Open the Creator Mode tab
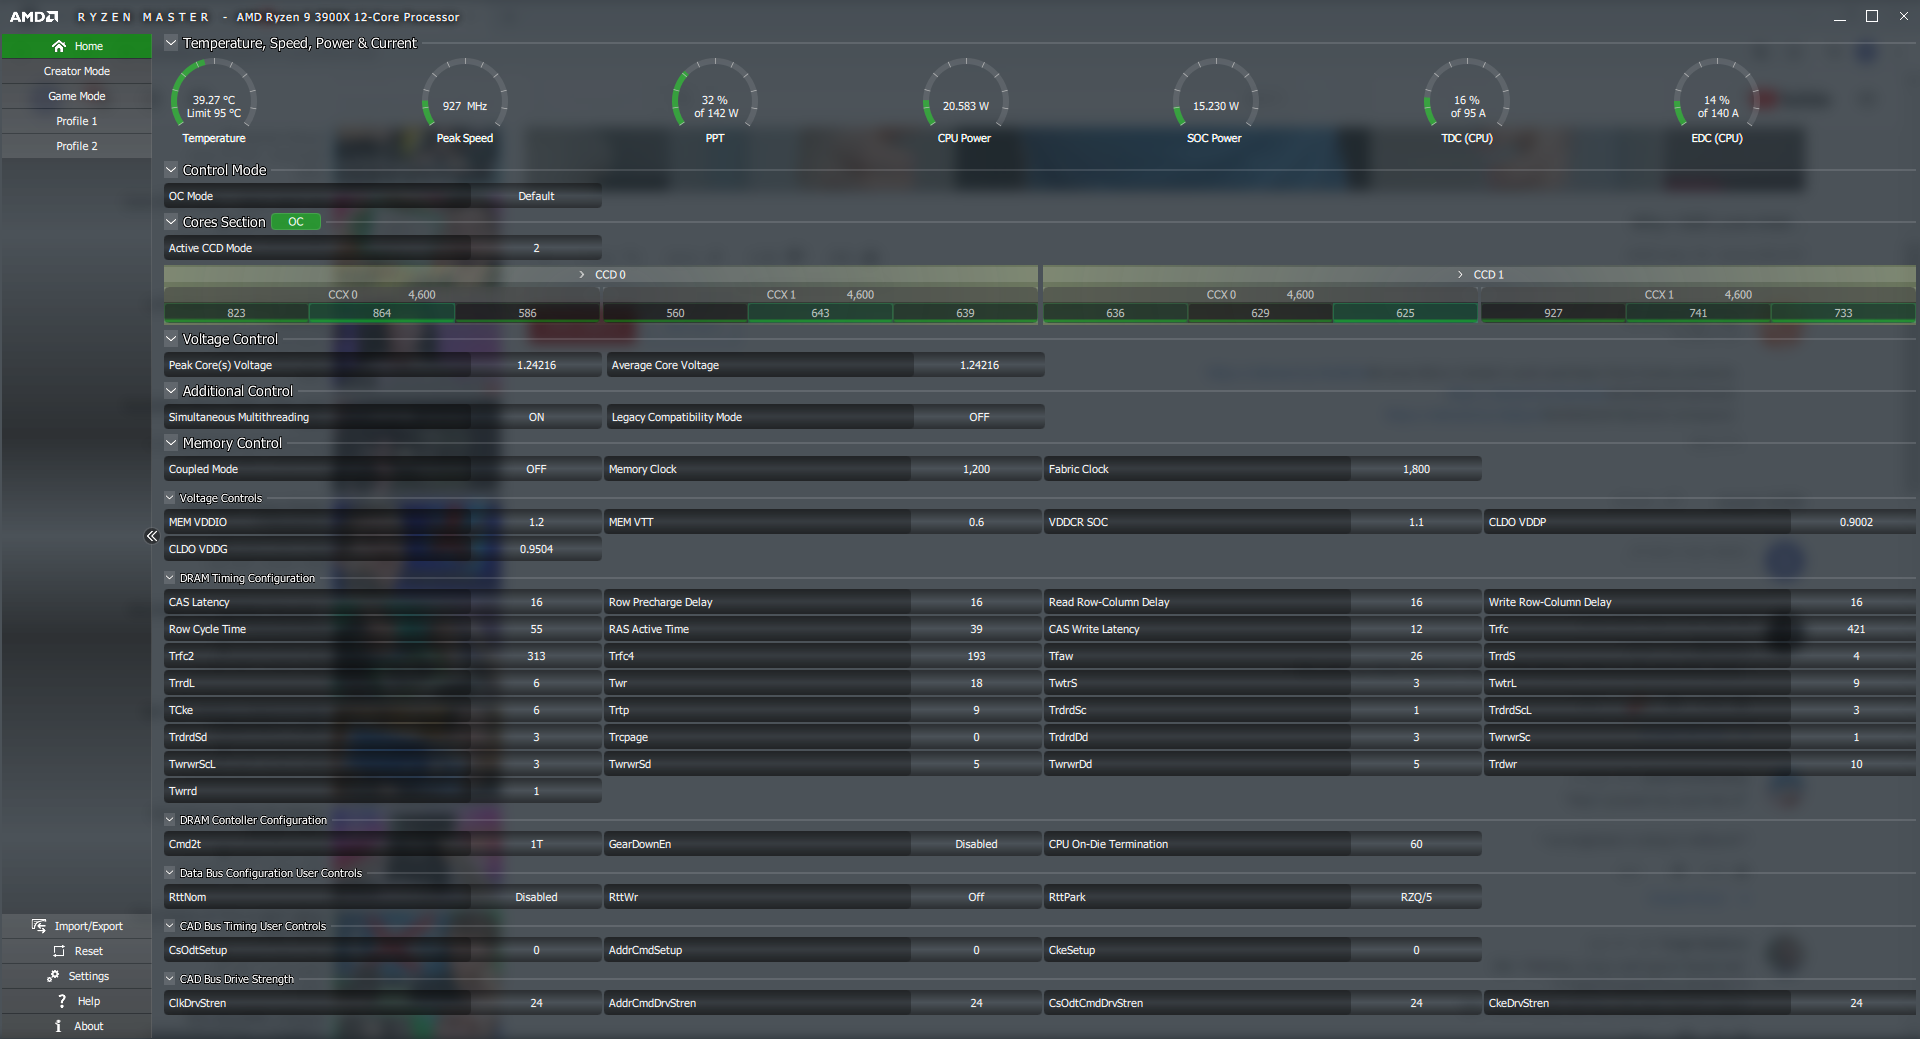Screen dimensions: 1920x1039 coord(77,71)
